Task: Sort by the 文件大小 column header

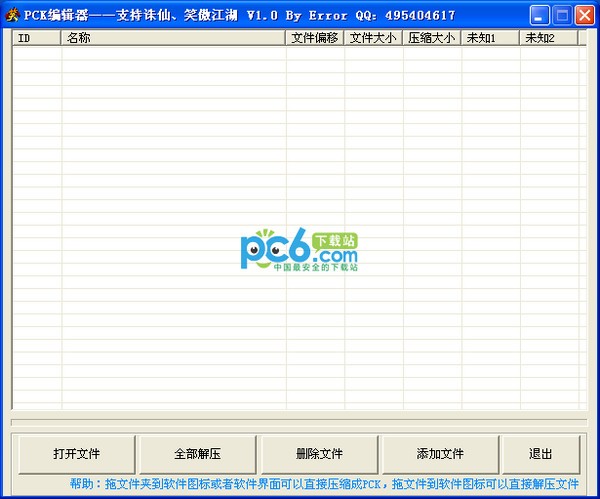Action: click(x=373, y=38)
